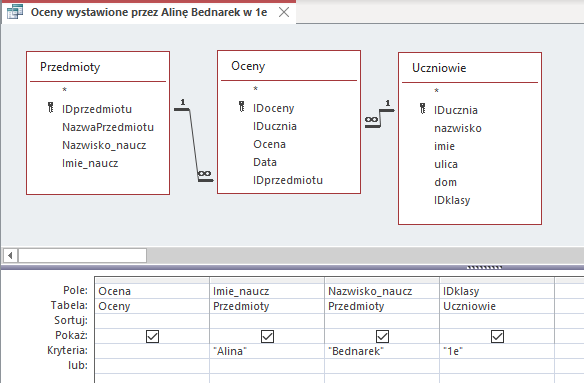Viewport: 584px width, 383px height.
Task: Click the lub cell under the Imie_naucz column
Action: click(267, 366)
